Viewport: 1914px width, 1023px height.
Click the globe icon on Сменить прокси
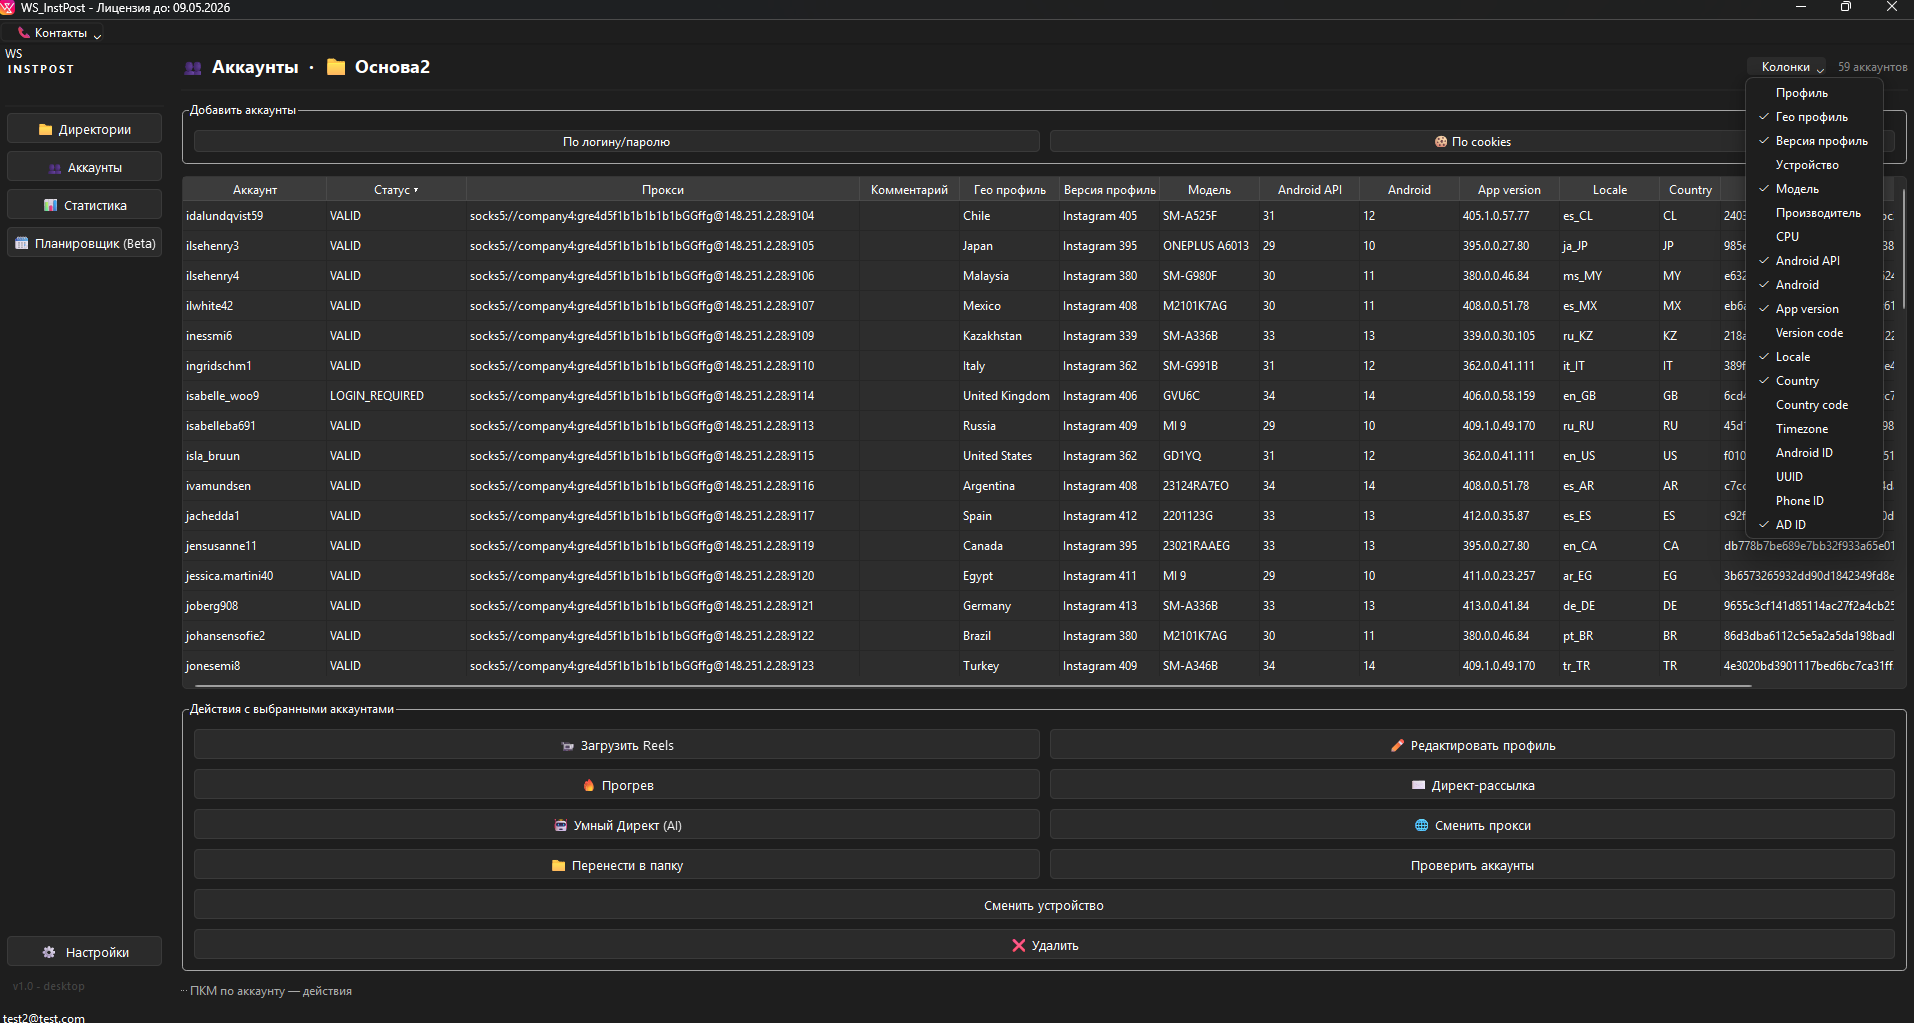point(1421,826)
